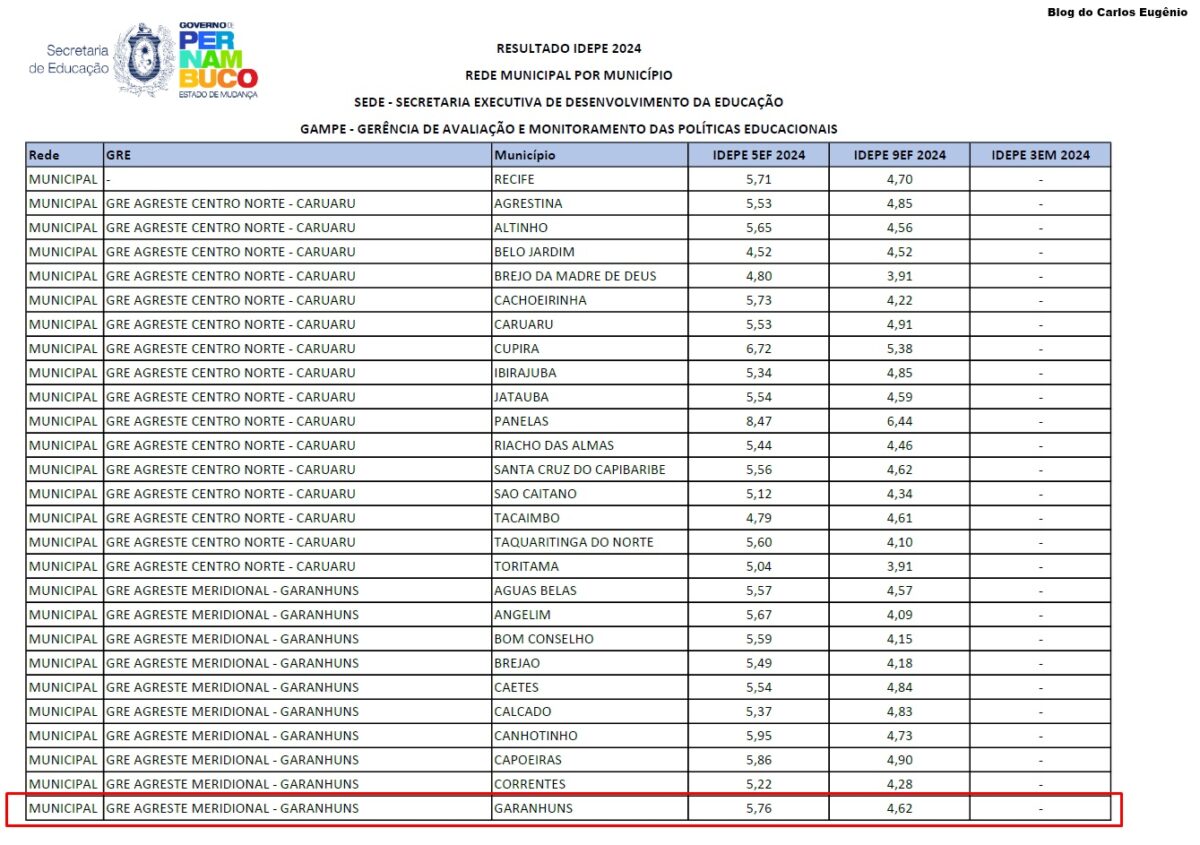Click the IDEPE 3EM 2024 column header
The height and width of the screenshot is (845, 1200).
tap(1040, 155)
